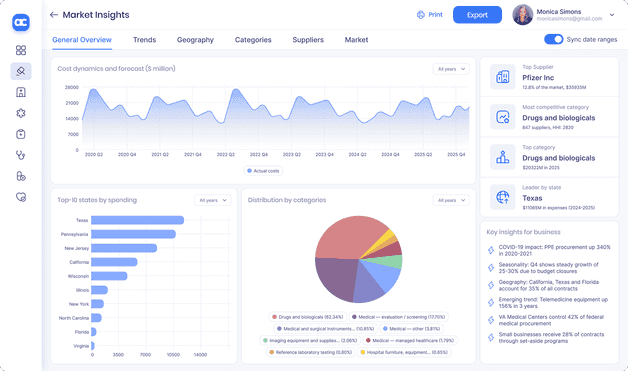
Task: Select the stethoscope icon in sidebar
Action: (x=21, y=155)
